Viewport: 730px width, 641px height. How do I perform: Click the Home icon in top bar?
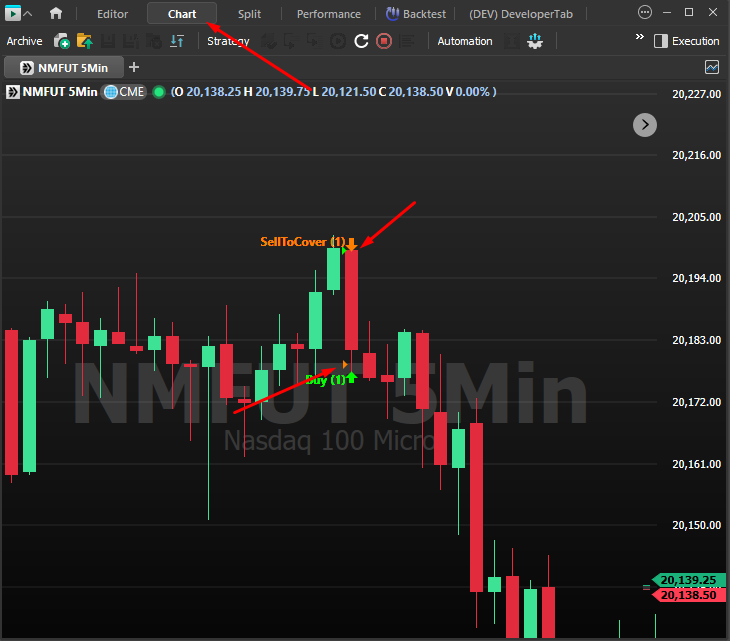(x=56, y=14)
